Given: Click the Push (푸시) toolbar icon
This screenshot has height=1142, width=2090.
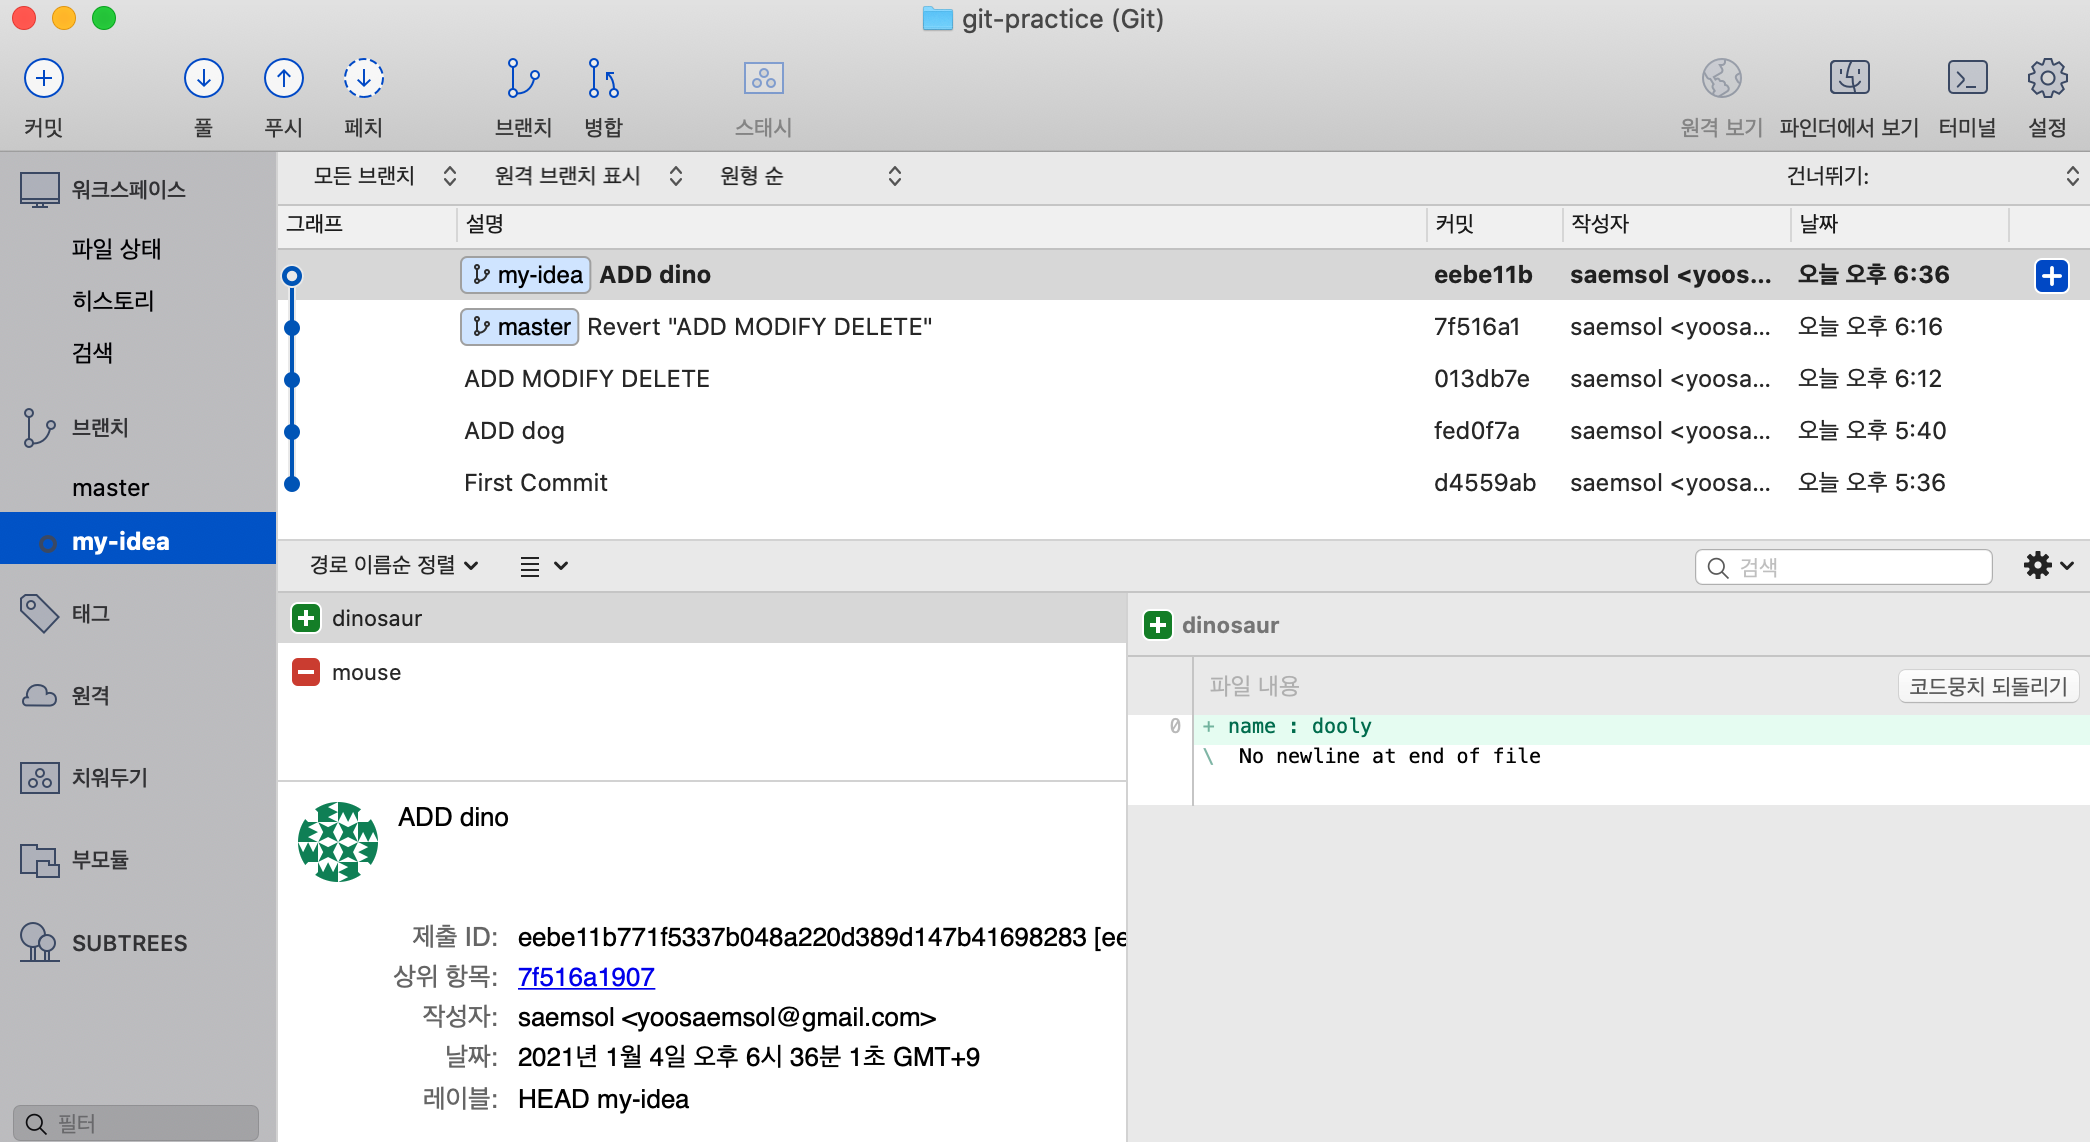Looking at the screenshot, I should click(284, 78).
